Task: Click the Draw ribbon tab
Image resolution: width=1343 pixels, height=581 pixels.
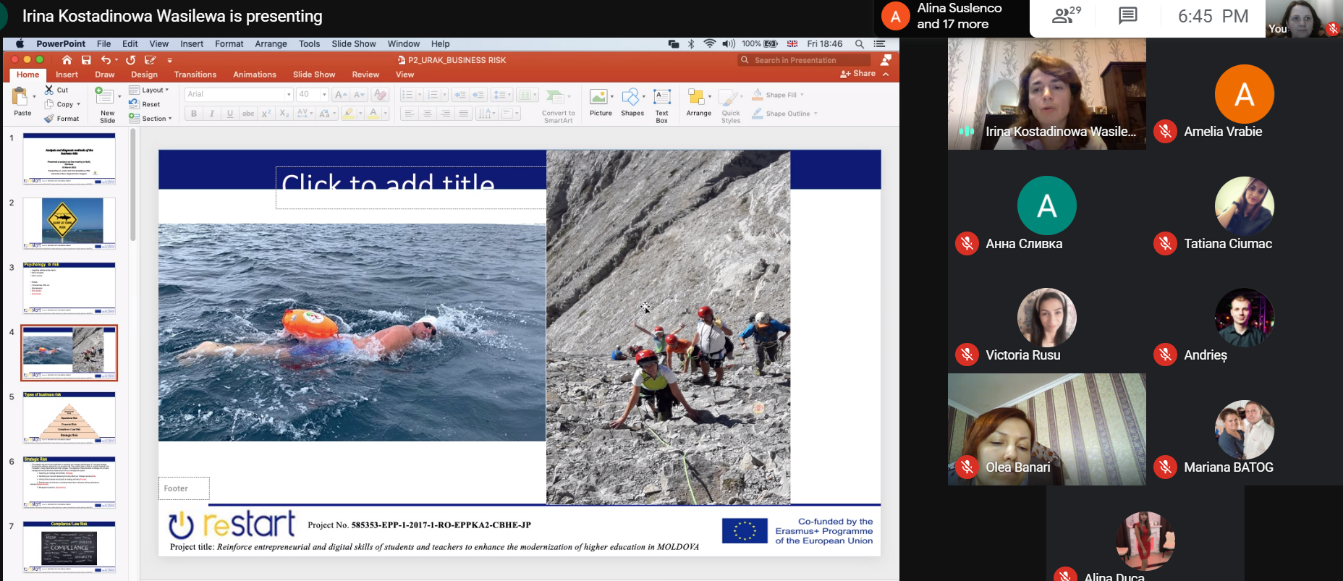Action: pos(105,74)
